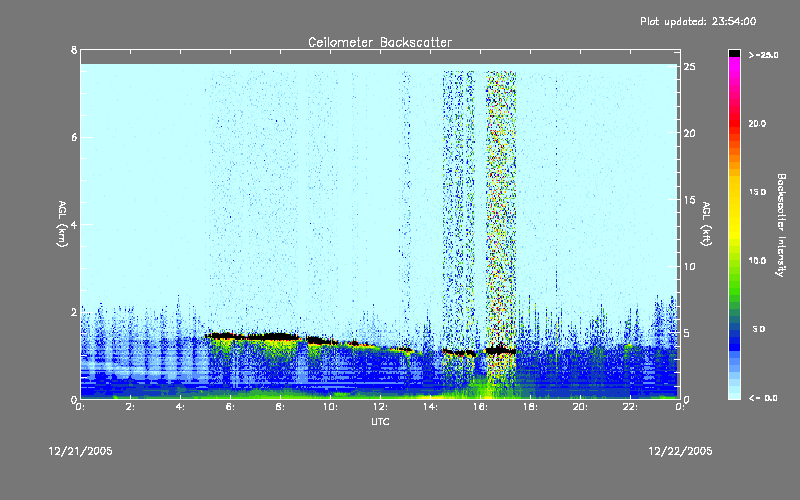This screenshot has height=500, width=800.
Task: Click the "5.0" colorbar label
Action: (759, 329)
